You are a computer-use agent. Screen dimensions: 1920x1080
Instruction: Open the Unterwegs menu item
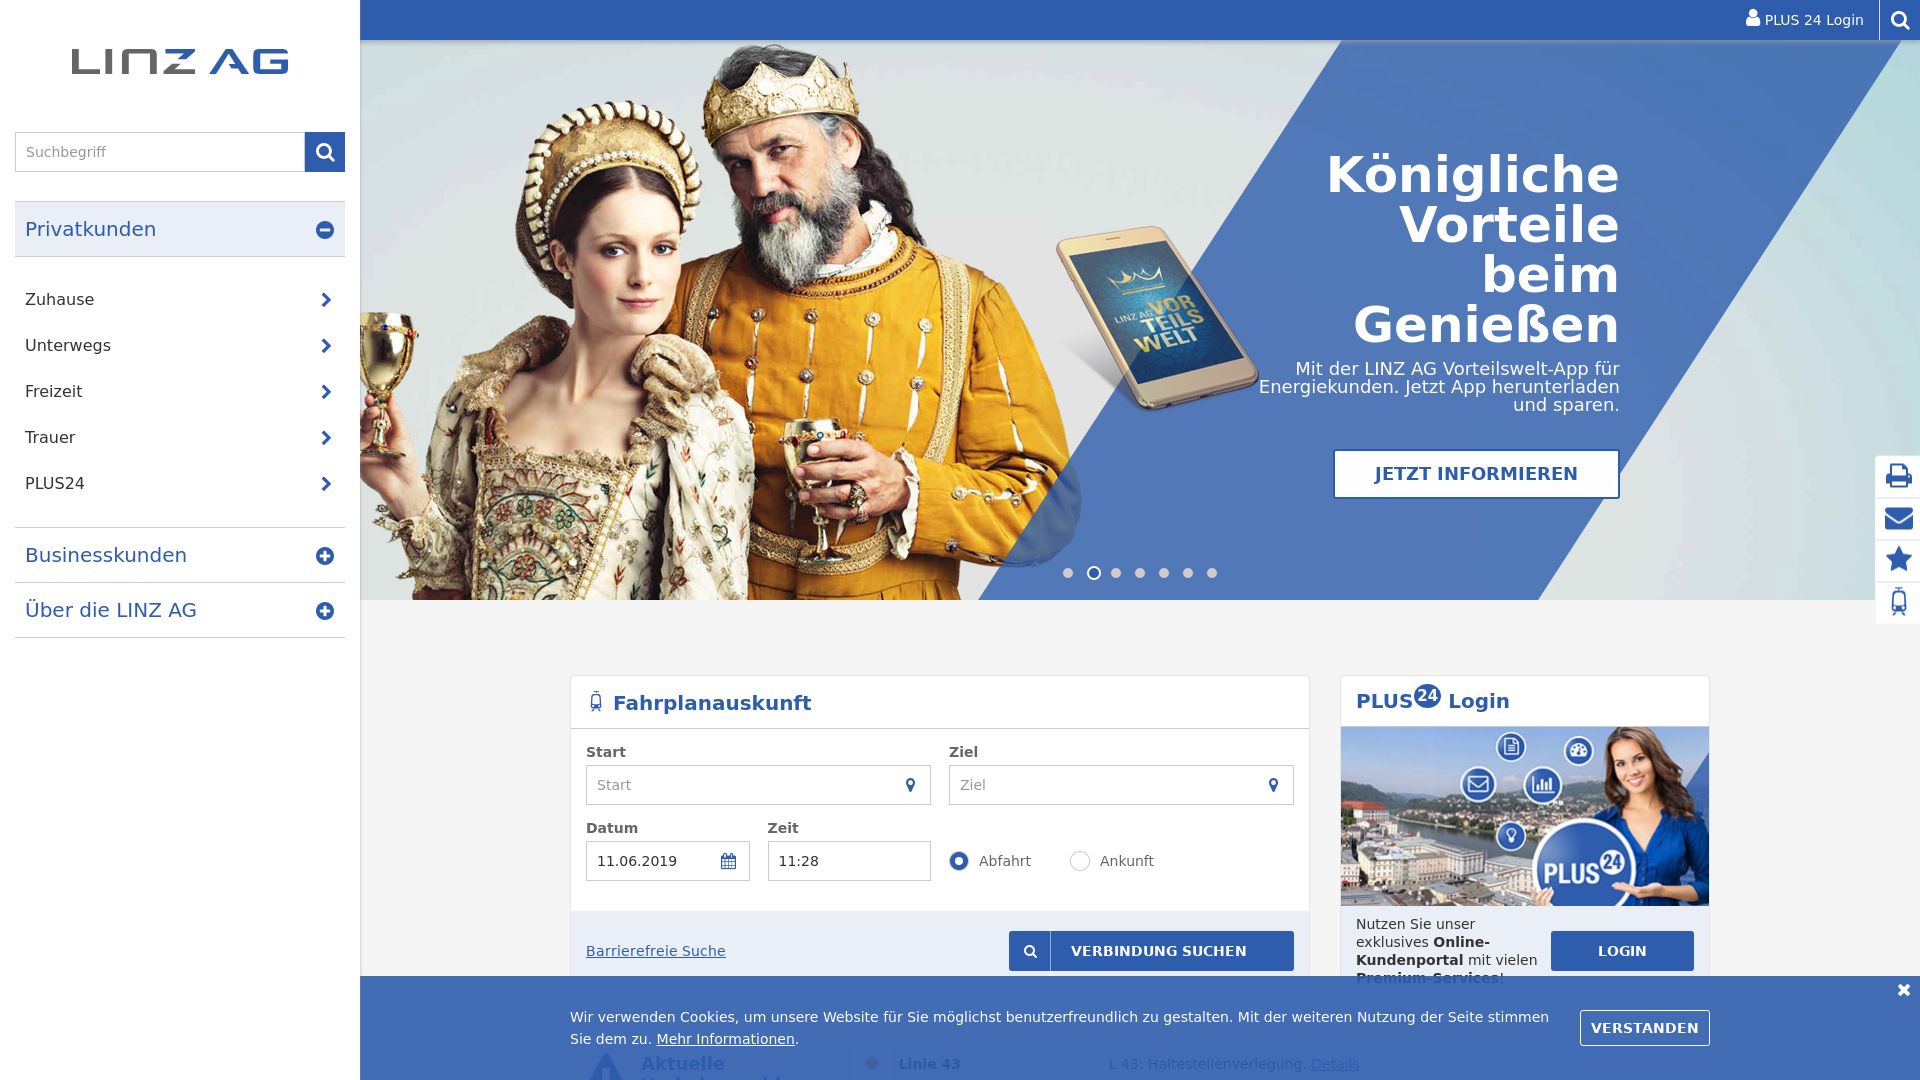[180, 346]
